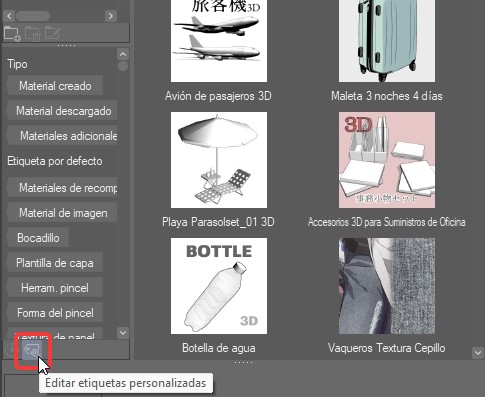Click down arrow of material list scrollbar
Viewport: 485px width, 397px height.
[478, 353]
